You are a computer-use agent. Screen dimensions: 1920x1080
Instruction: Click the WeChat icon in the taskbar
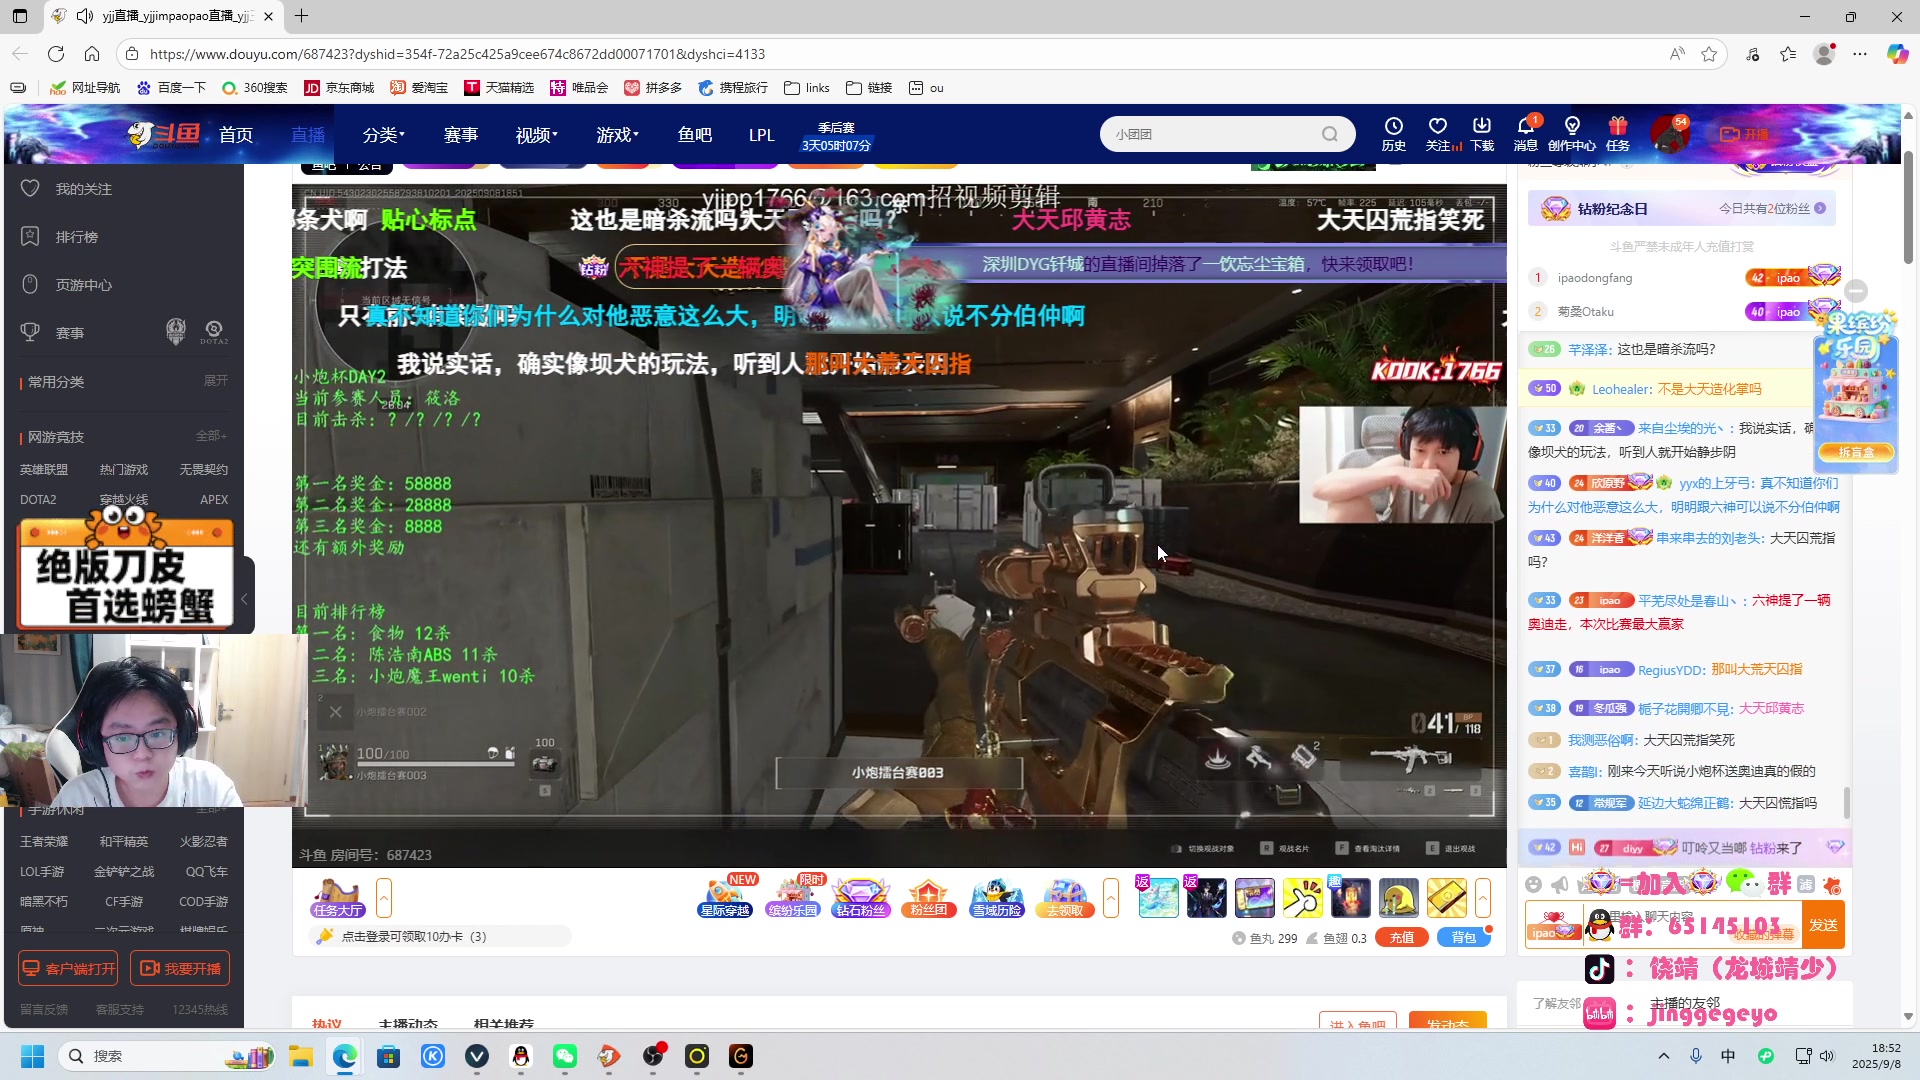tap(565, 1056)
